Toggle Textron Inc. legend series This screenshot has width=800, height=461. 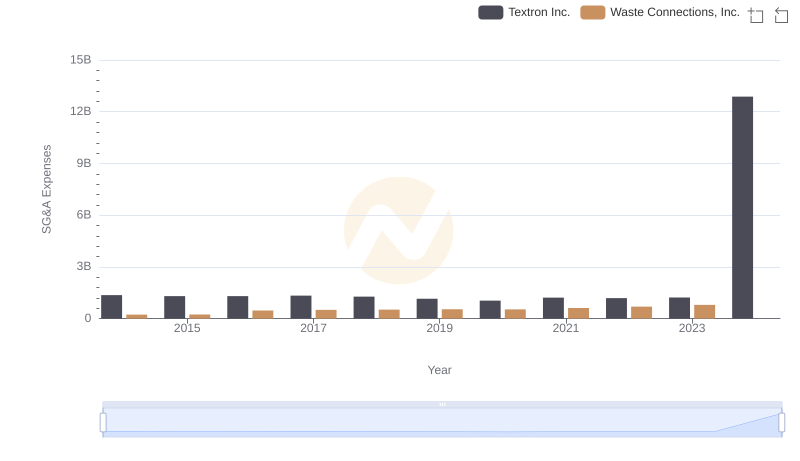(x=524, y=12)
